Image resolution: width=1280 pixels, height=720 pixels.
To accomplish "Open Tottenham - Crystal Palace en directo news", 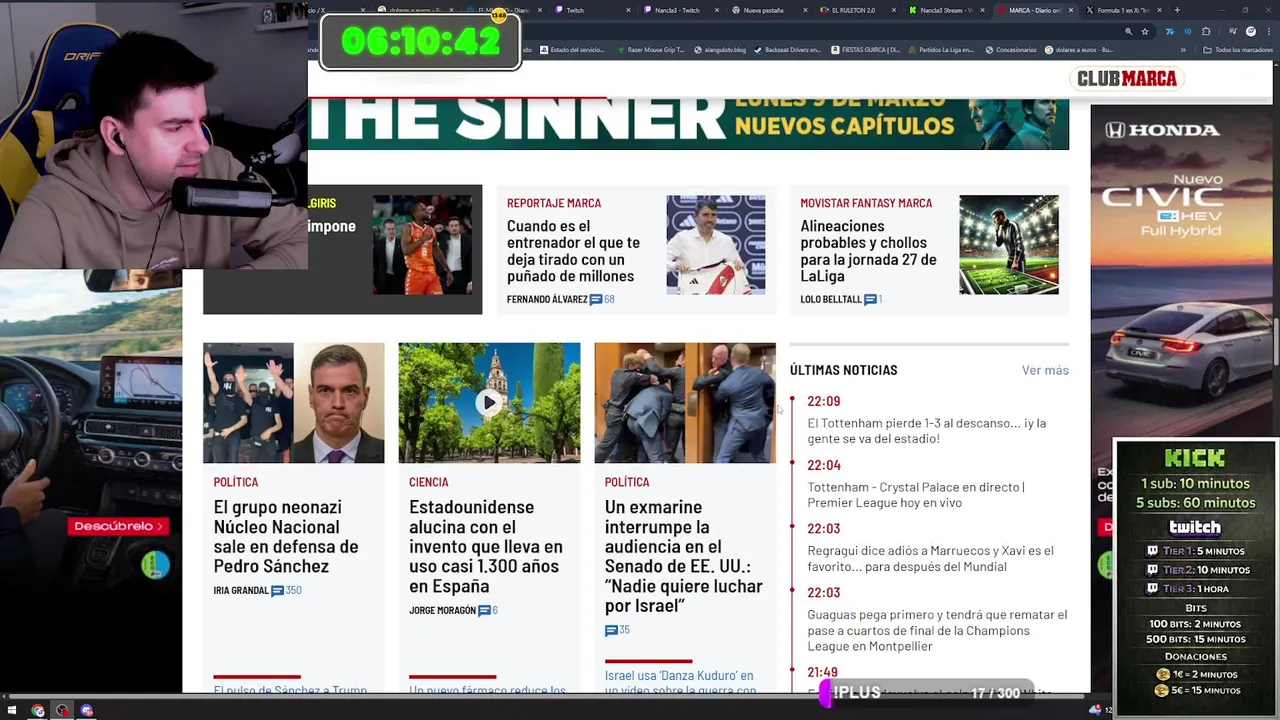I will pos(916,495).
